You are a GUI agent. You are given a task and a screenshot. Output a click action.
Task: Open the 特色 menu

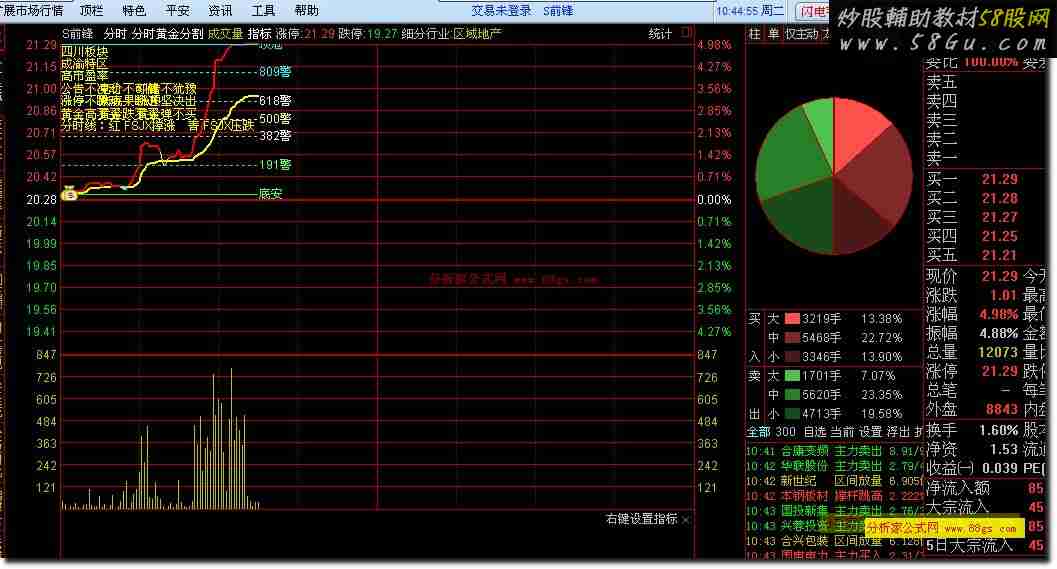point(134,10)
